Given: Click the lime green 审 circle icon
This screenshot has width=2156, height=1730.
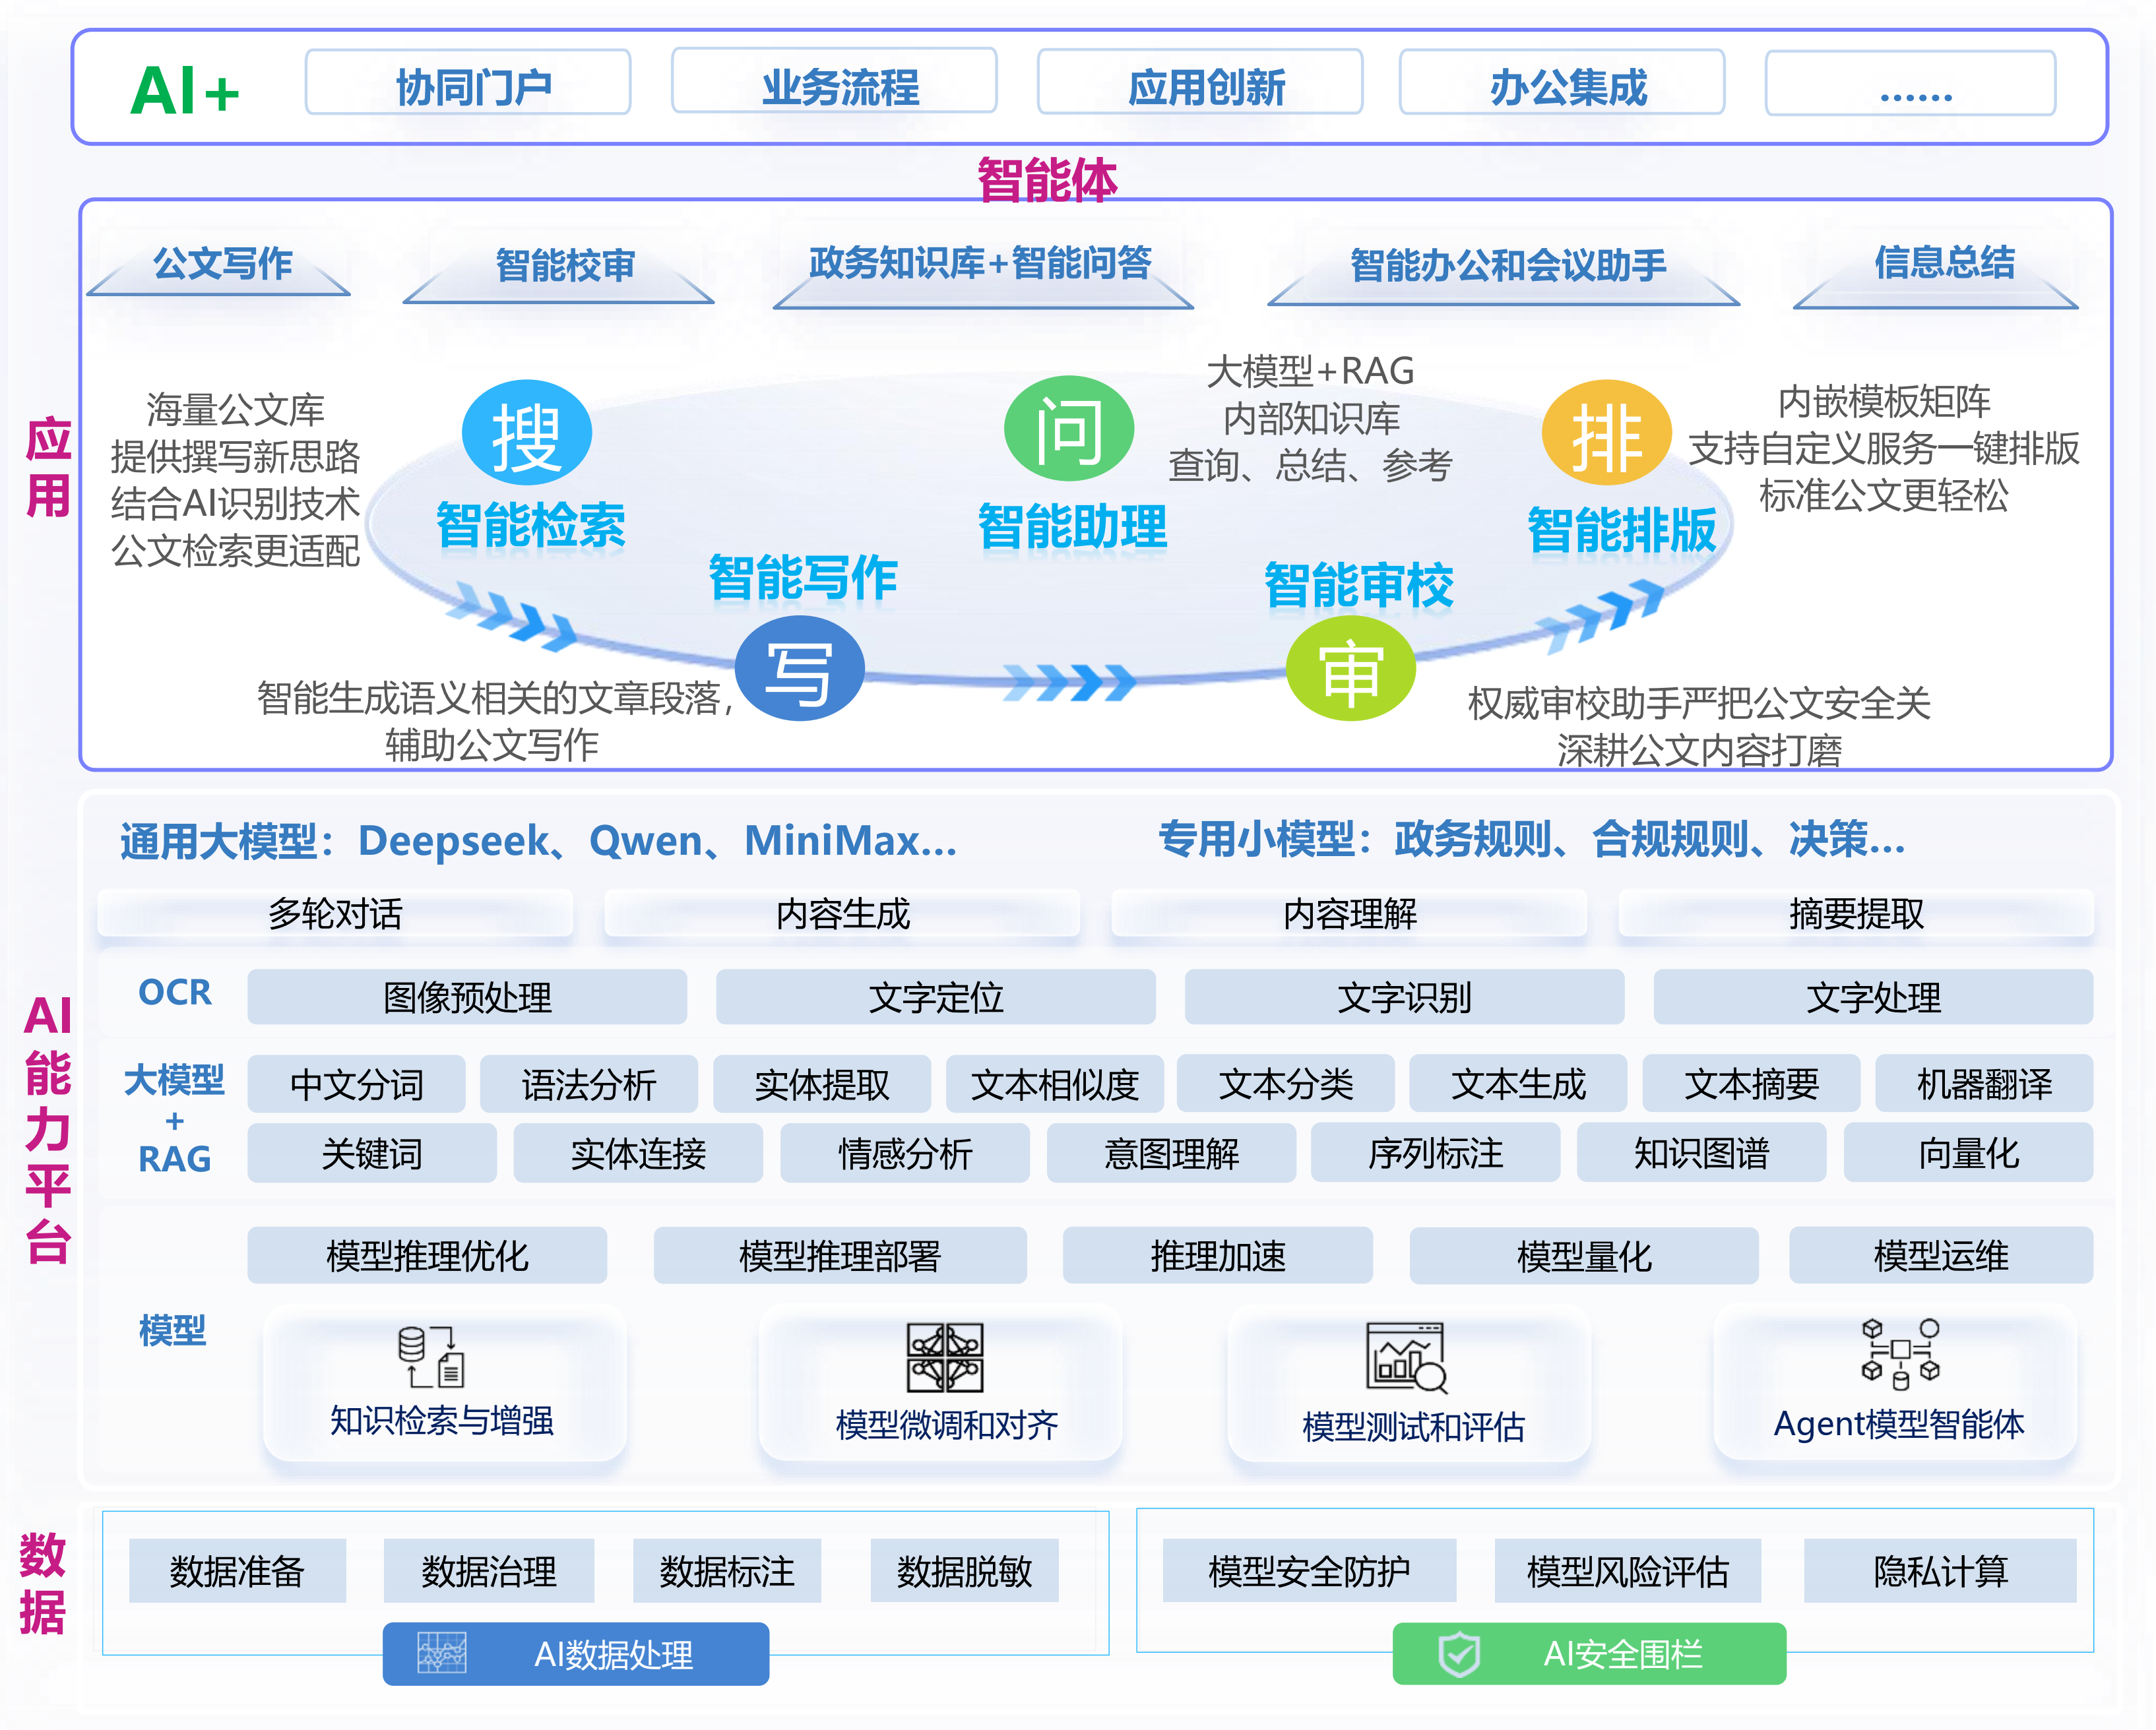Looking at the screenshot, I should tap(1350, 668).
